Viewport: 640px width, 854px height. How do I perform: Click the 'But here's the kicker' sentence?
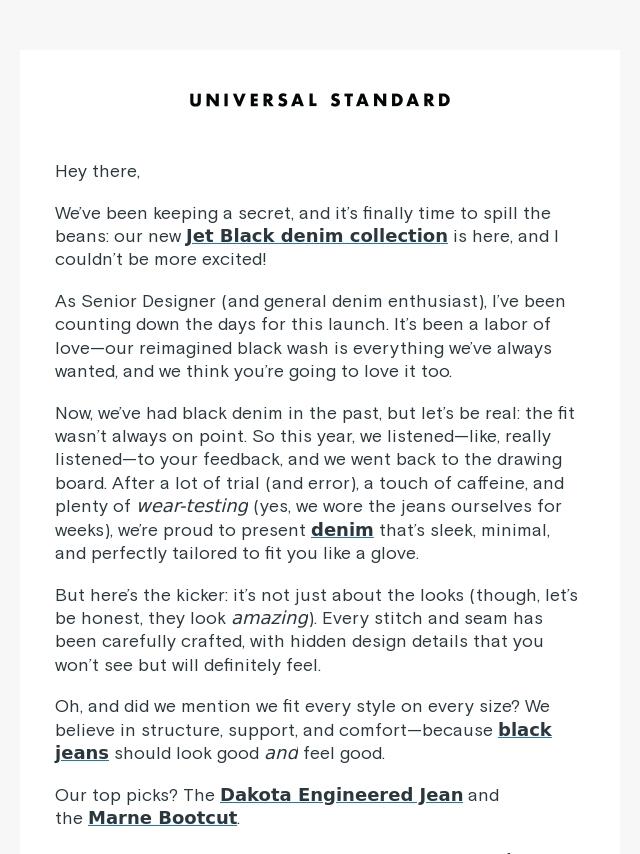click(x=142, y=595)
